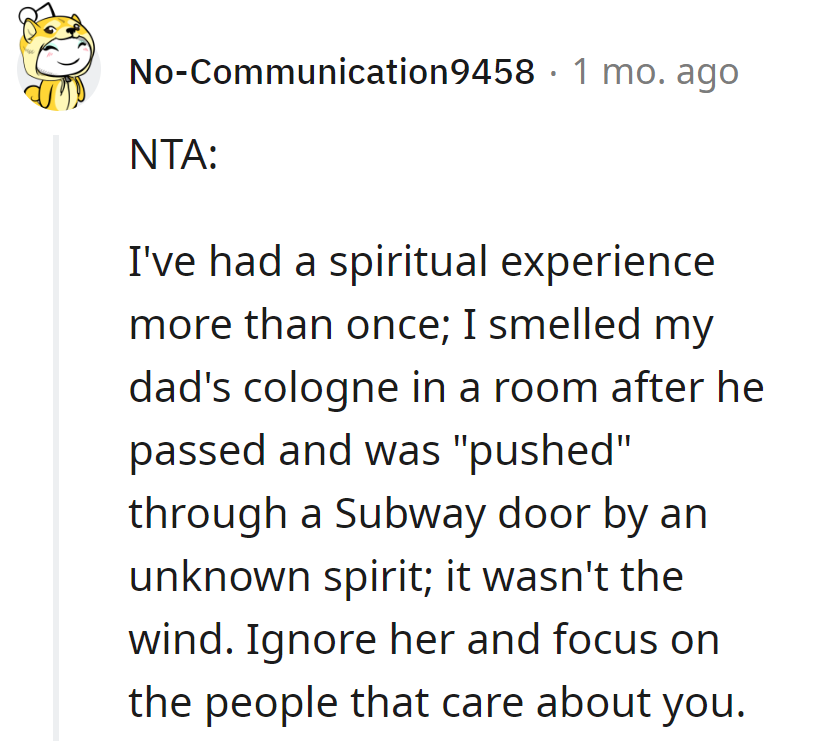Click the word "Subway" in the comment
The image size is (829, 741).
[410, 515]
